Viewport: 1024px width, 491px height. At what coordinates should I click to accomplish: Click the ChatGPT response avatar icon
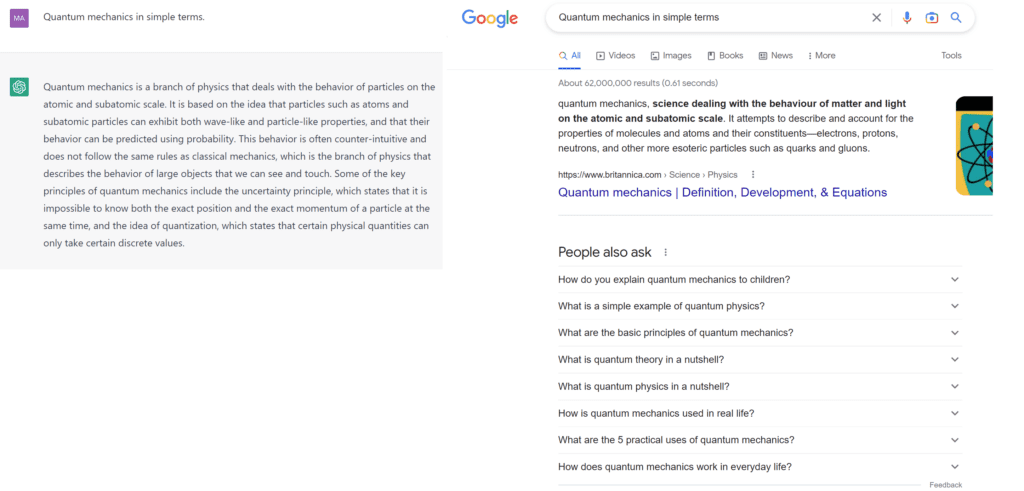(x=19, y=88)
